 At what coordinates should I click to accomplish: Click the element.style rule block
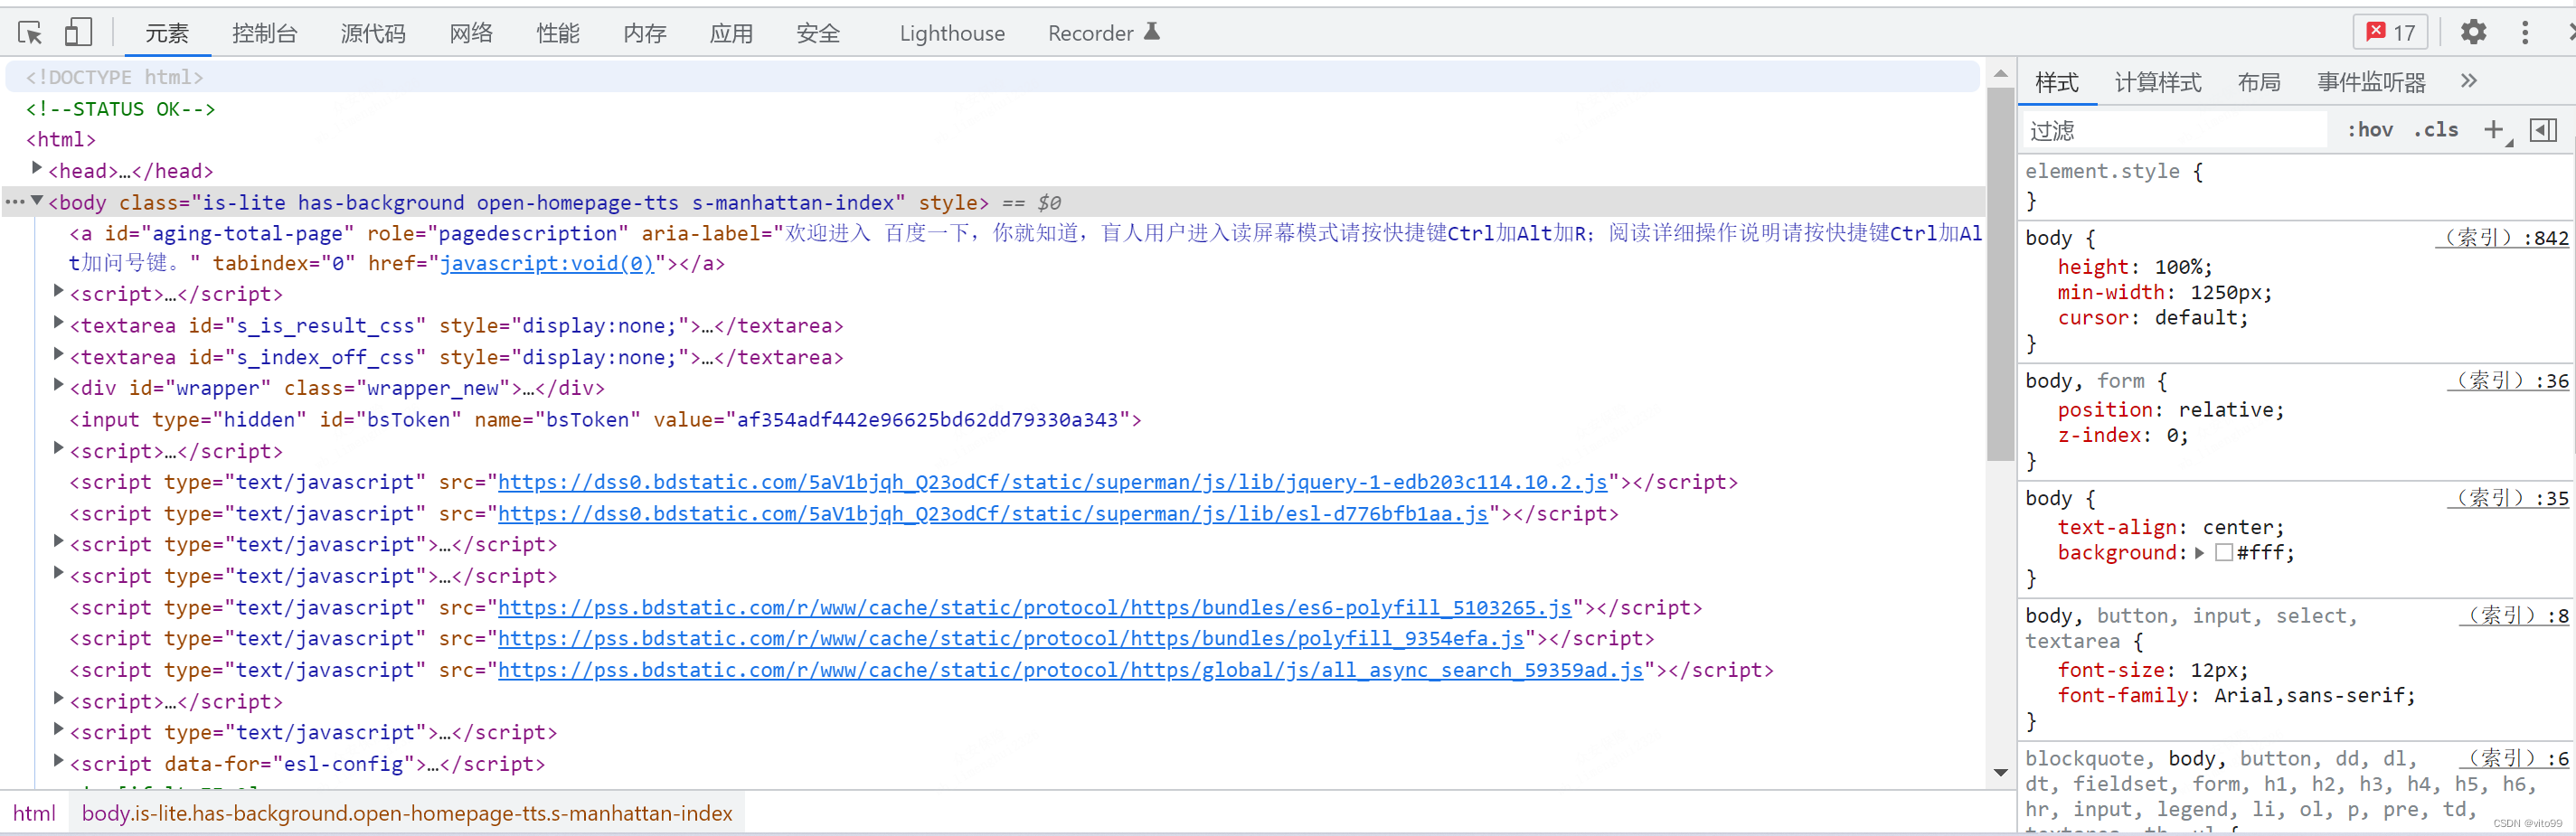pos(2295,186)
